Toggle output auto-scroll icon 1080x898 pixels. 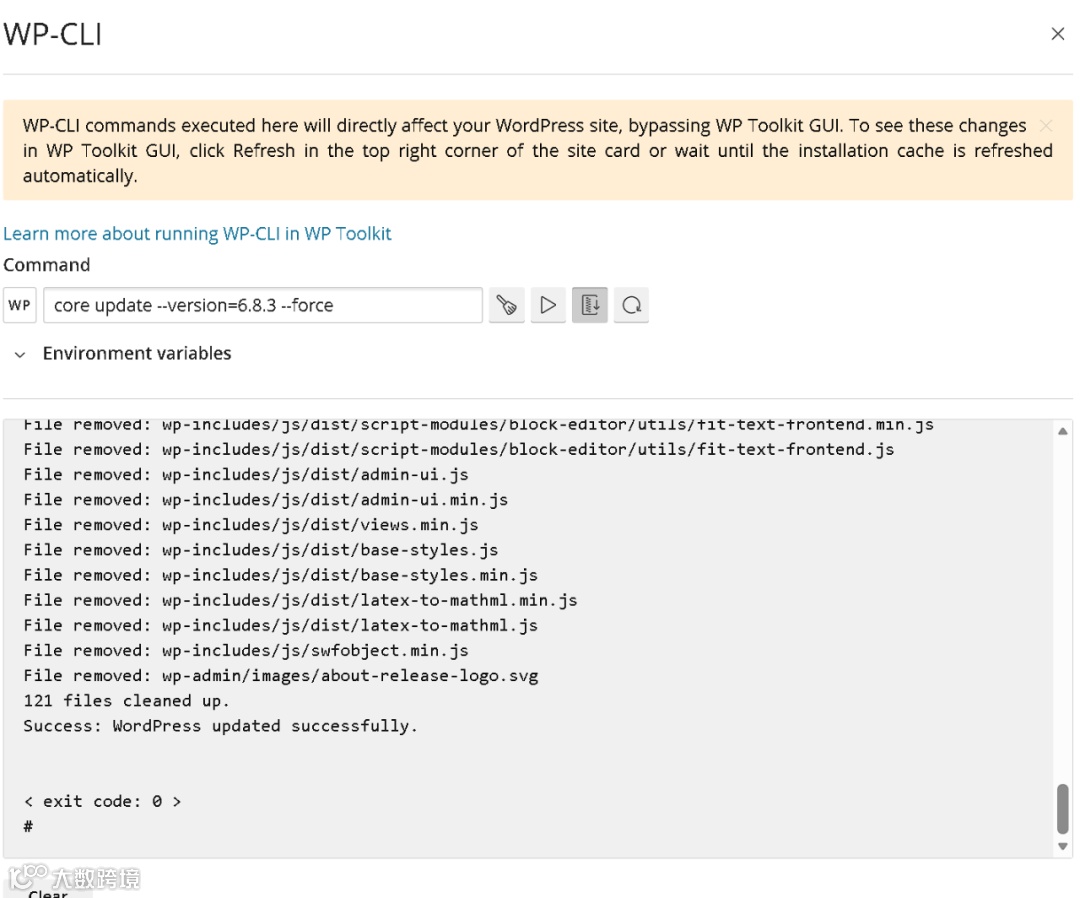[590, 305]
